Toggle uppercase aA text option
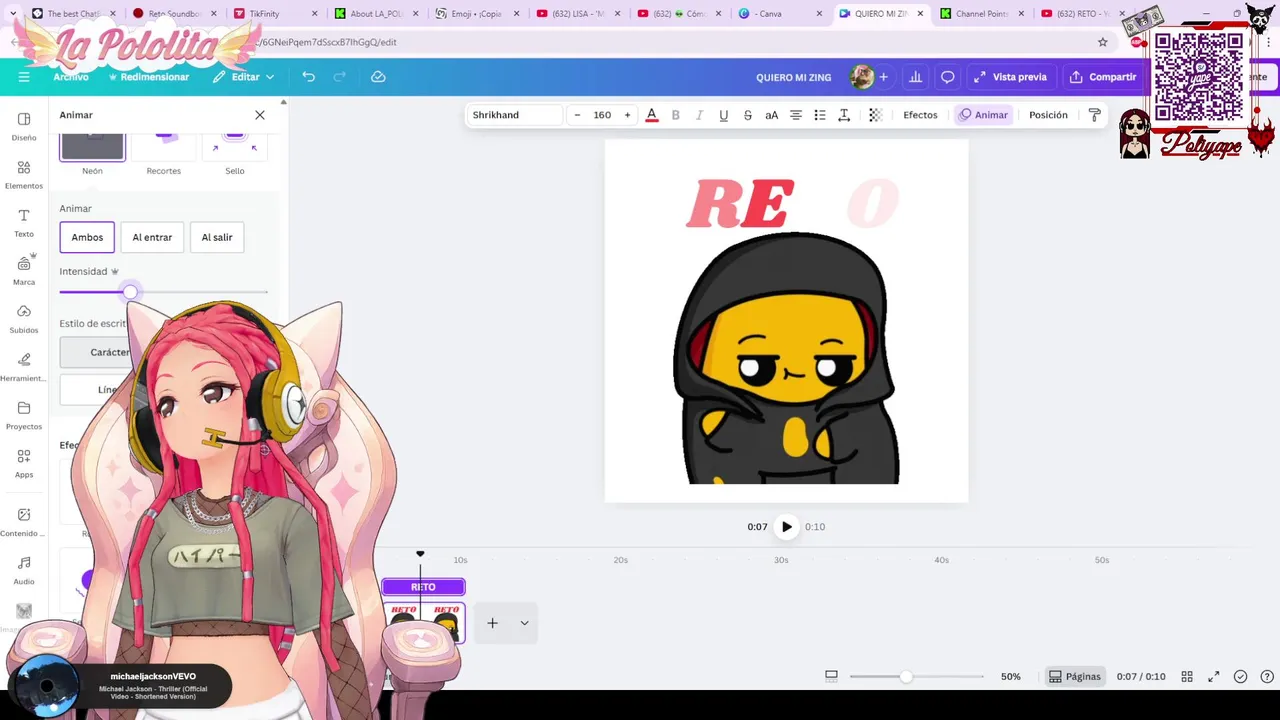Image resolution: width=1280 pixels, height=720 pixels. 772,115
